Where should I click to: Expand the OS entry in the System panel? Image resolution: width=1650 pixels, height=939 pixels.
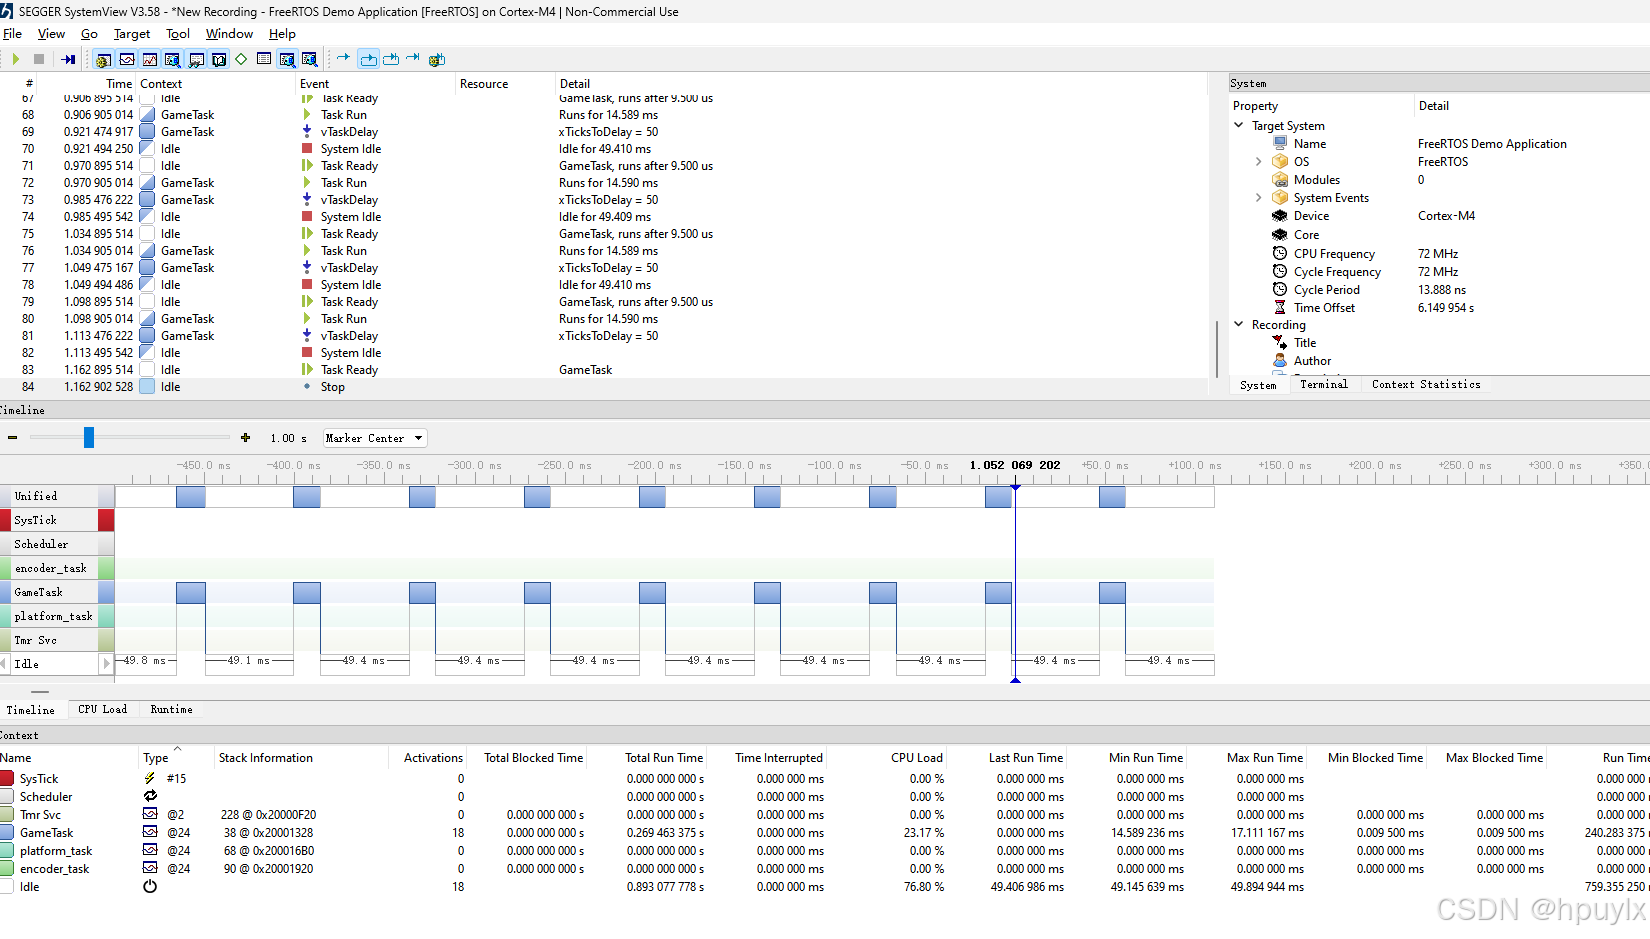coord(1258,161)
